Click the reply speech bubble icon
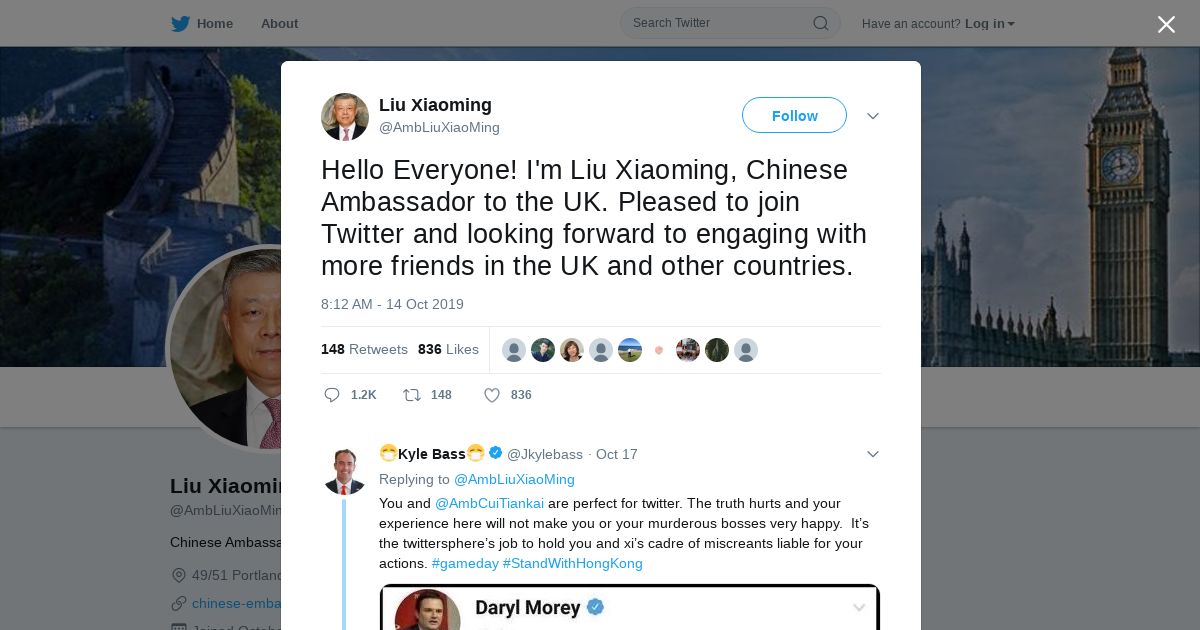 pos(332,395)
